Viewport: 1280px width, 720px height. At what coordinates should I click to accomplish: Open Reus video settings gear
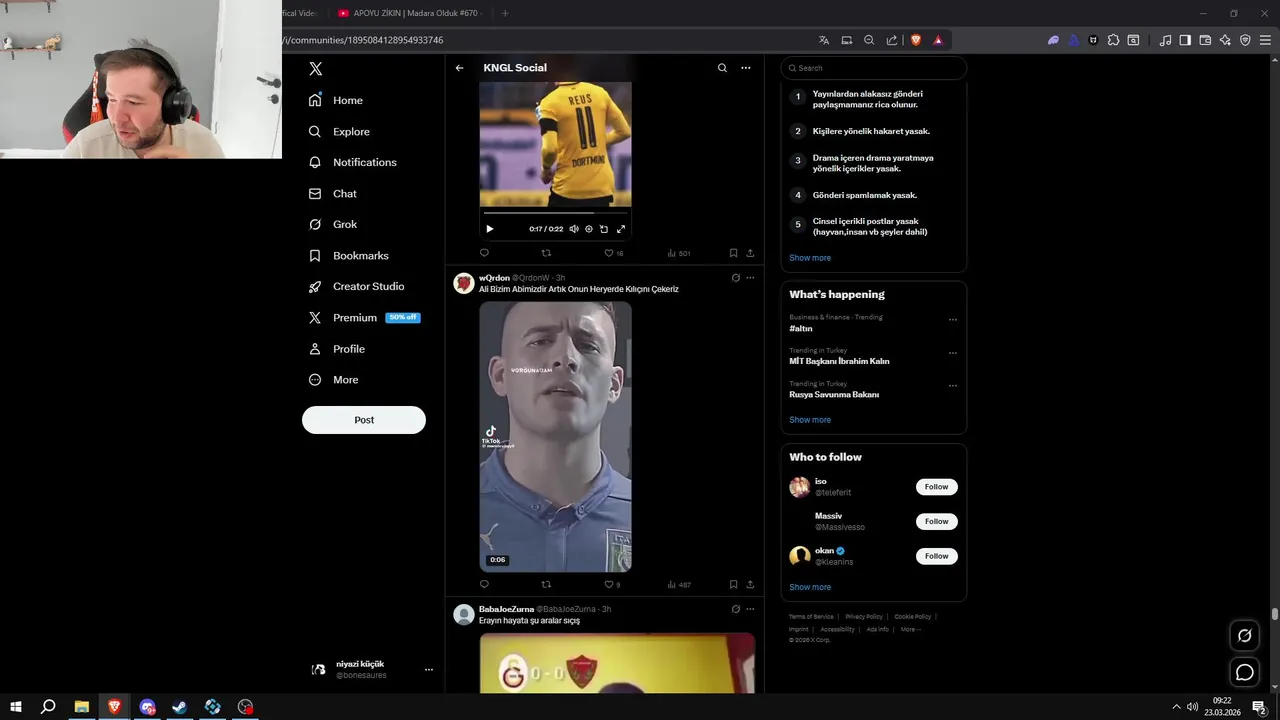pos(589,229)
